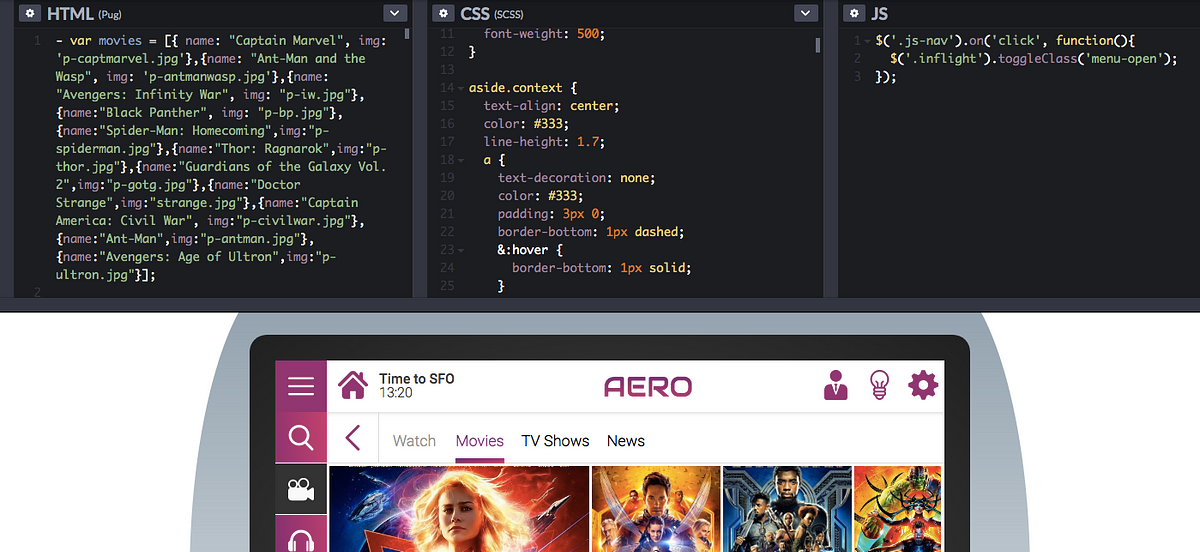Select the video camera sidebar icon
The height and width of the screenshot is (552, 1200).
(x=301, y=489)
